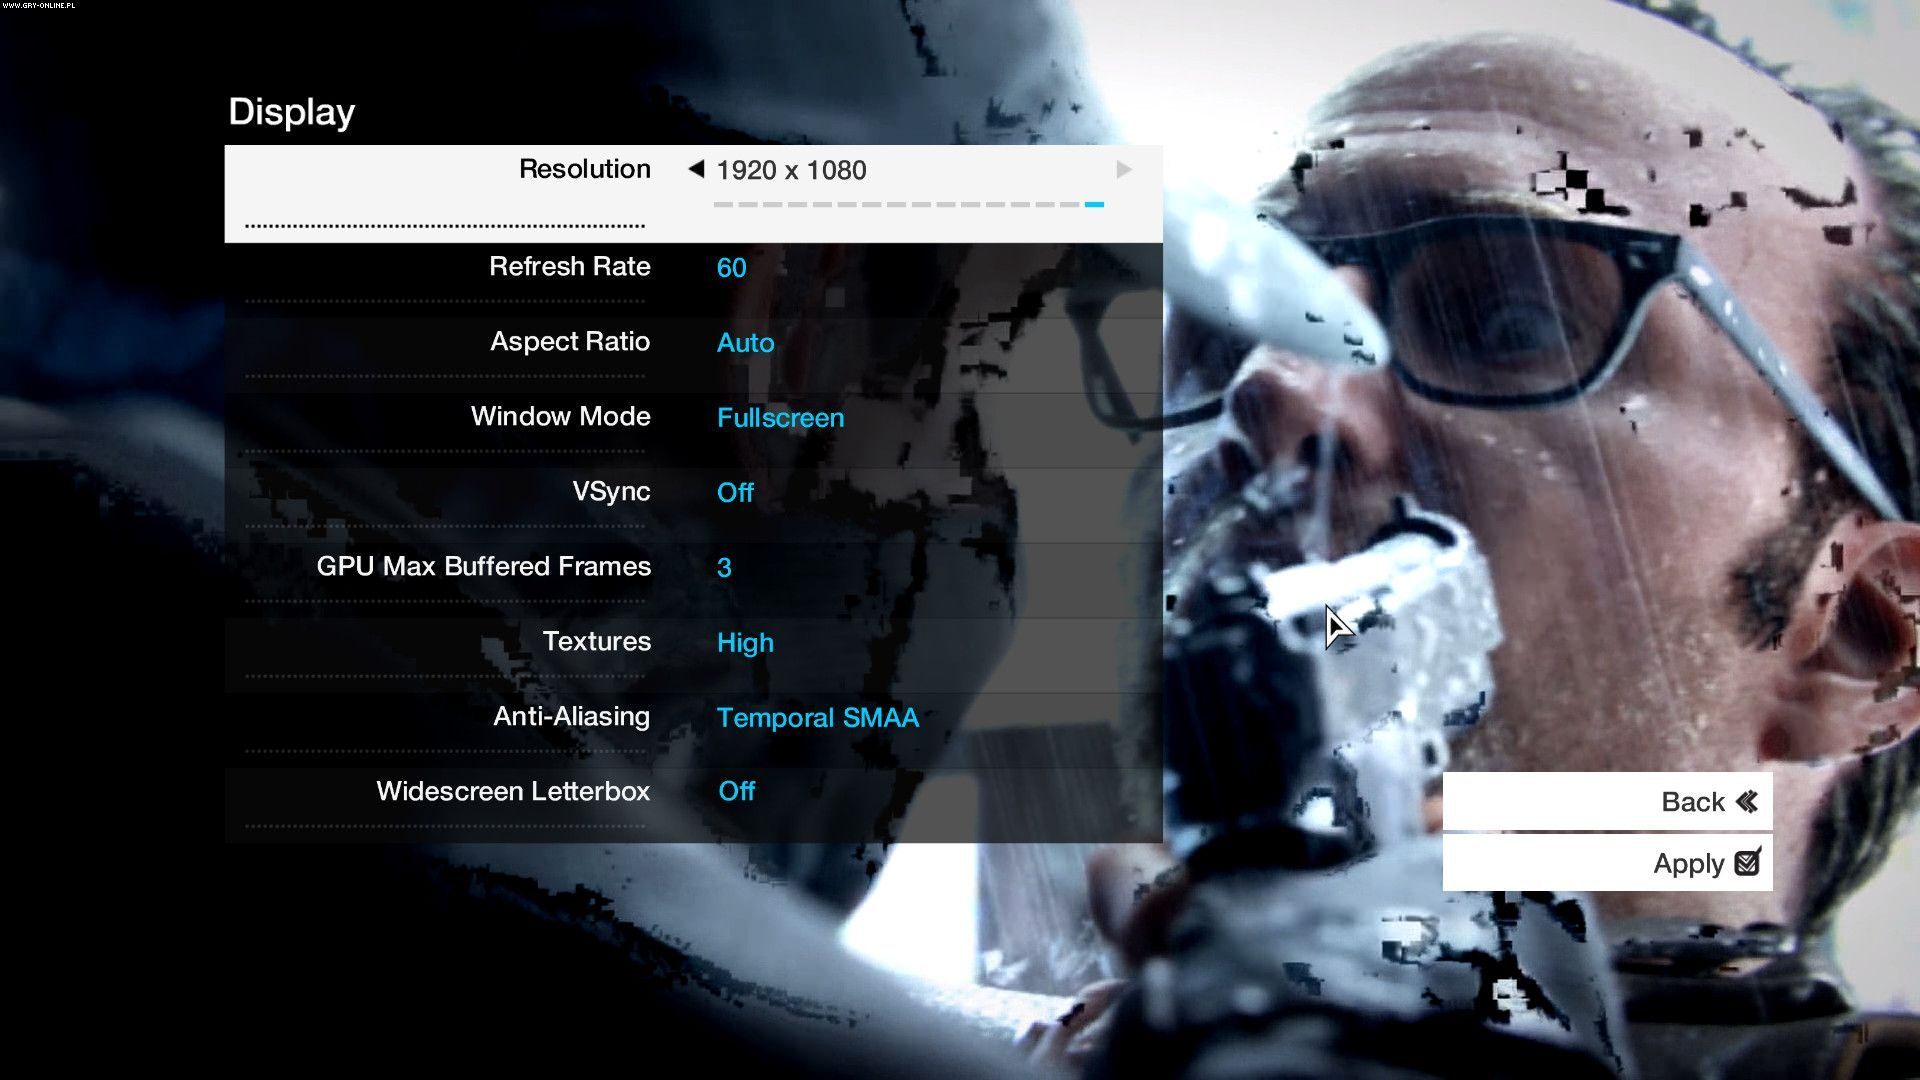Click the 1920 x 1080 resolution value
1920x1080 pixels.
point(791,170)
